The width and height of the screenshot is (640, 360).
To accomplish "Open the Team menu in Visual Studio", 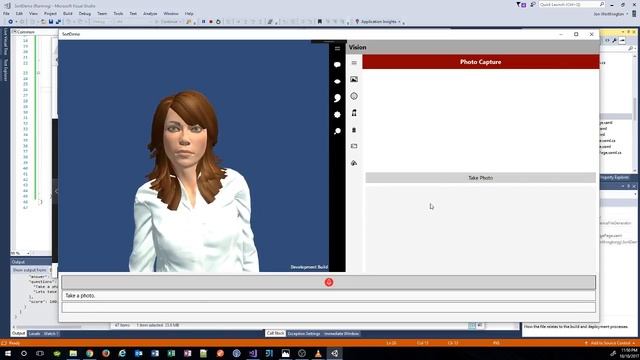I will click(x=102, y=13).
